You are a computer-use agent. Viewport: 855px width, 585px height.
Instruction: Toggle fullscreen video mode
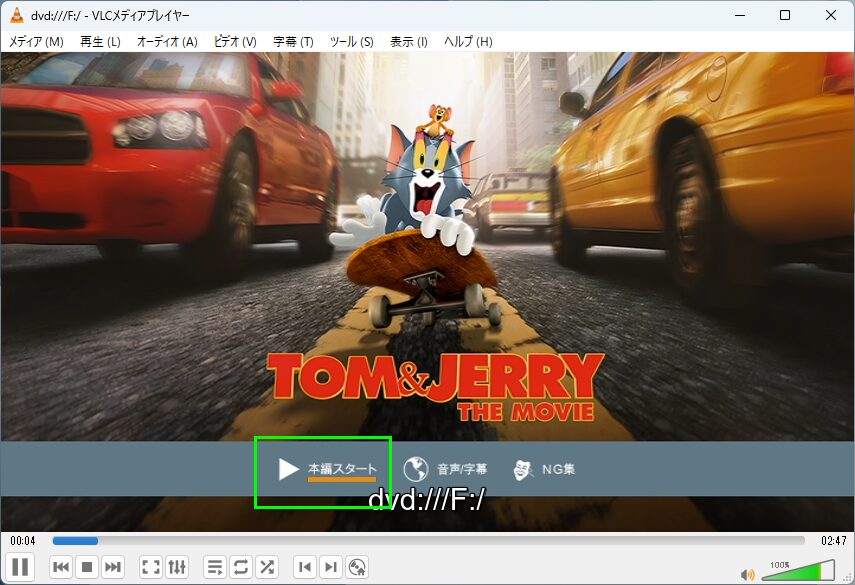click(x=150, y=567)
